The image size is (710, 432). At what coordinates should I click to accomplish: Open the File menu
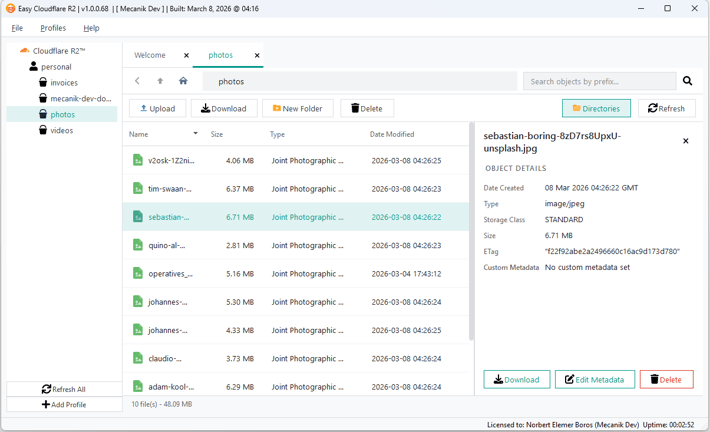click(x=17, y=28)
